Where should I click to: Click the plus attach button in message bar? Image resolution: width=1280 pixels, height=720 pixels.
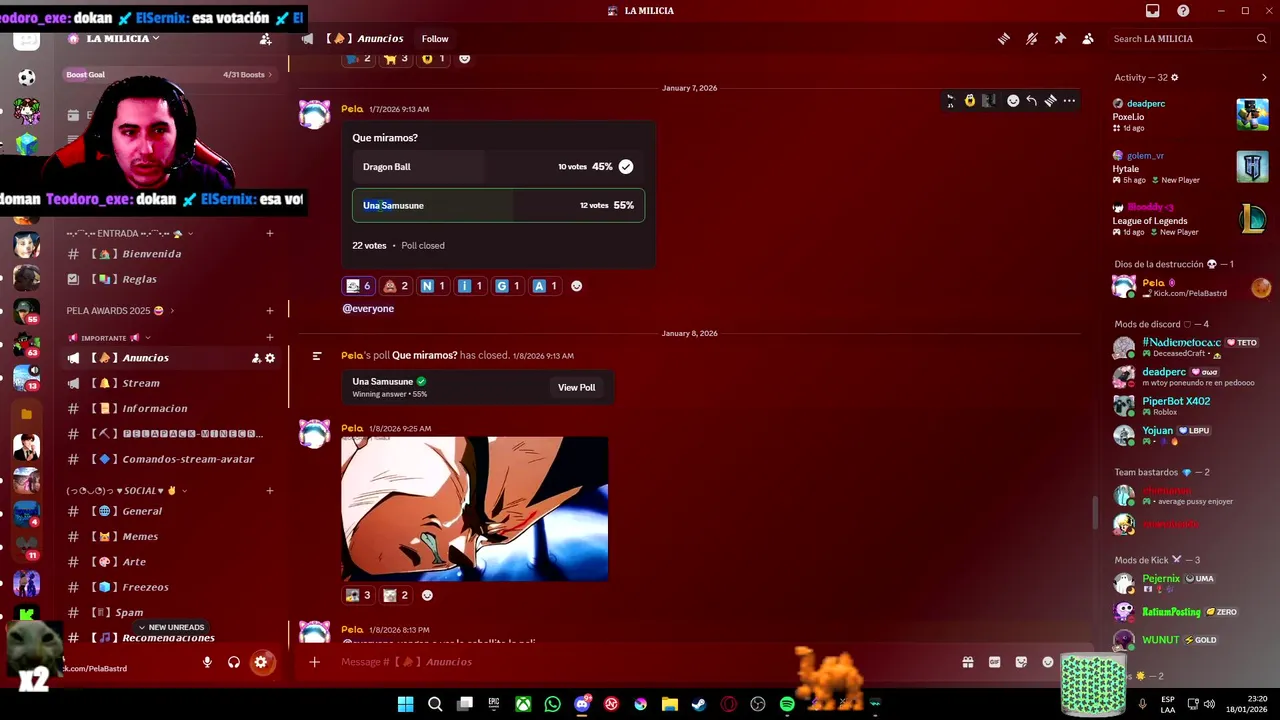(314, 662)
